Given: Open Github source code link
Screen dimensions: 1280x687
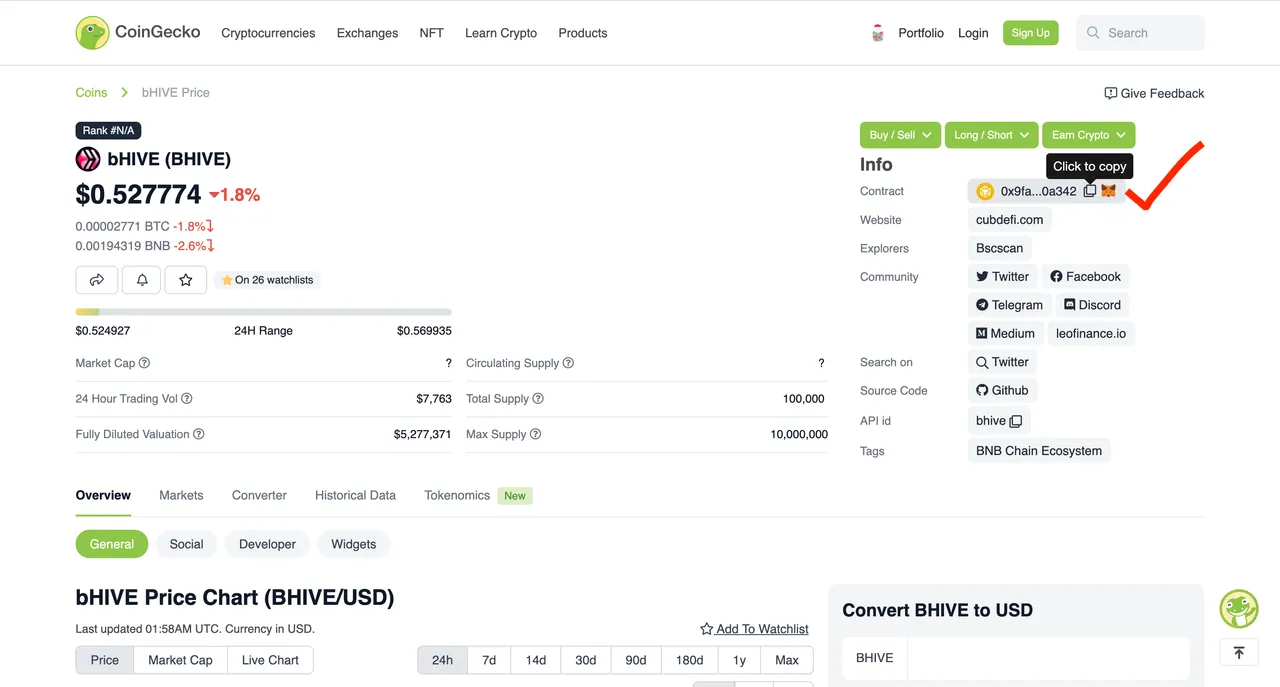Looking at the screenshot, I should 1002,391.
